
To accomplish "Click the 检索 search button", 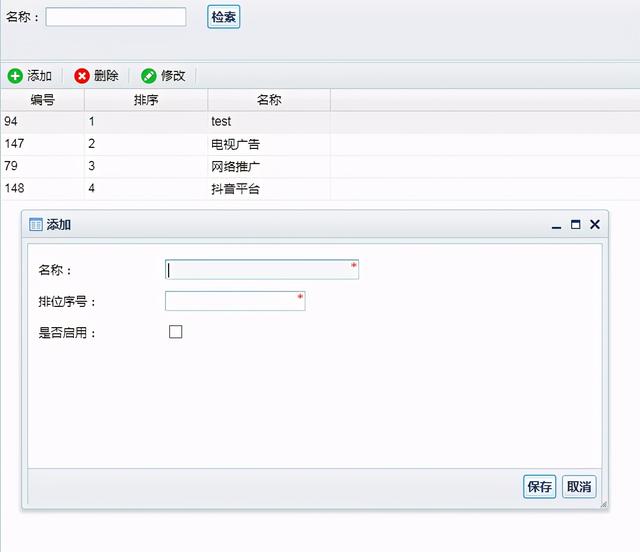I will [x=224, y=17].
